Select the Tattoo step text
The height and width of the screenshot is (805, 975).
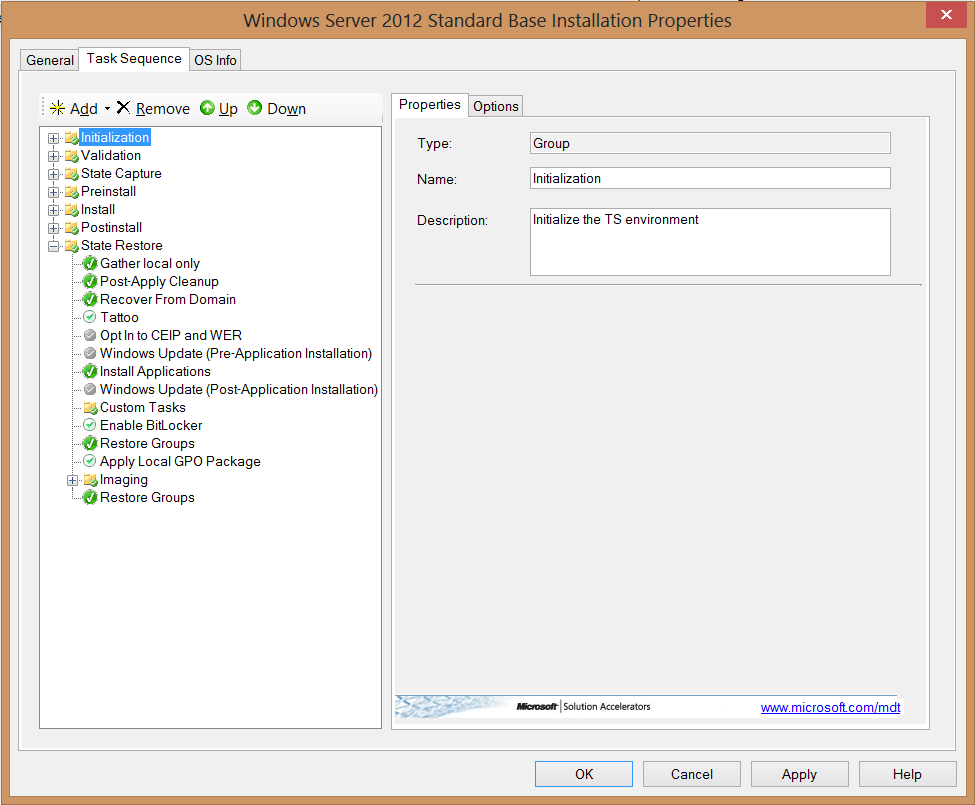click(x=119, y=318)
